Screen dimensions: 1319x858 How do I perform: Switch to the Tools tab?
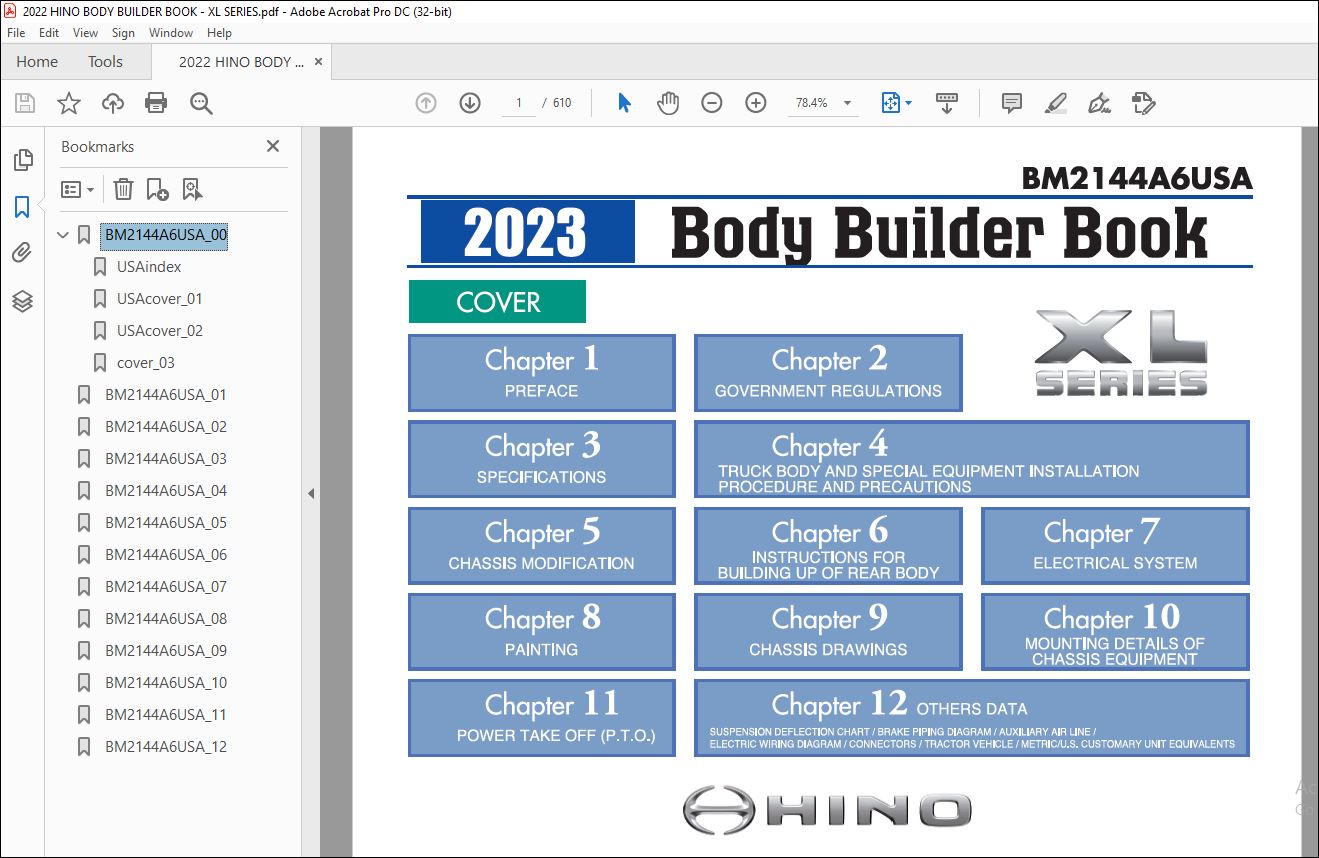105,62
